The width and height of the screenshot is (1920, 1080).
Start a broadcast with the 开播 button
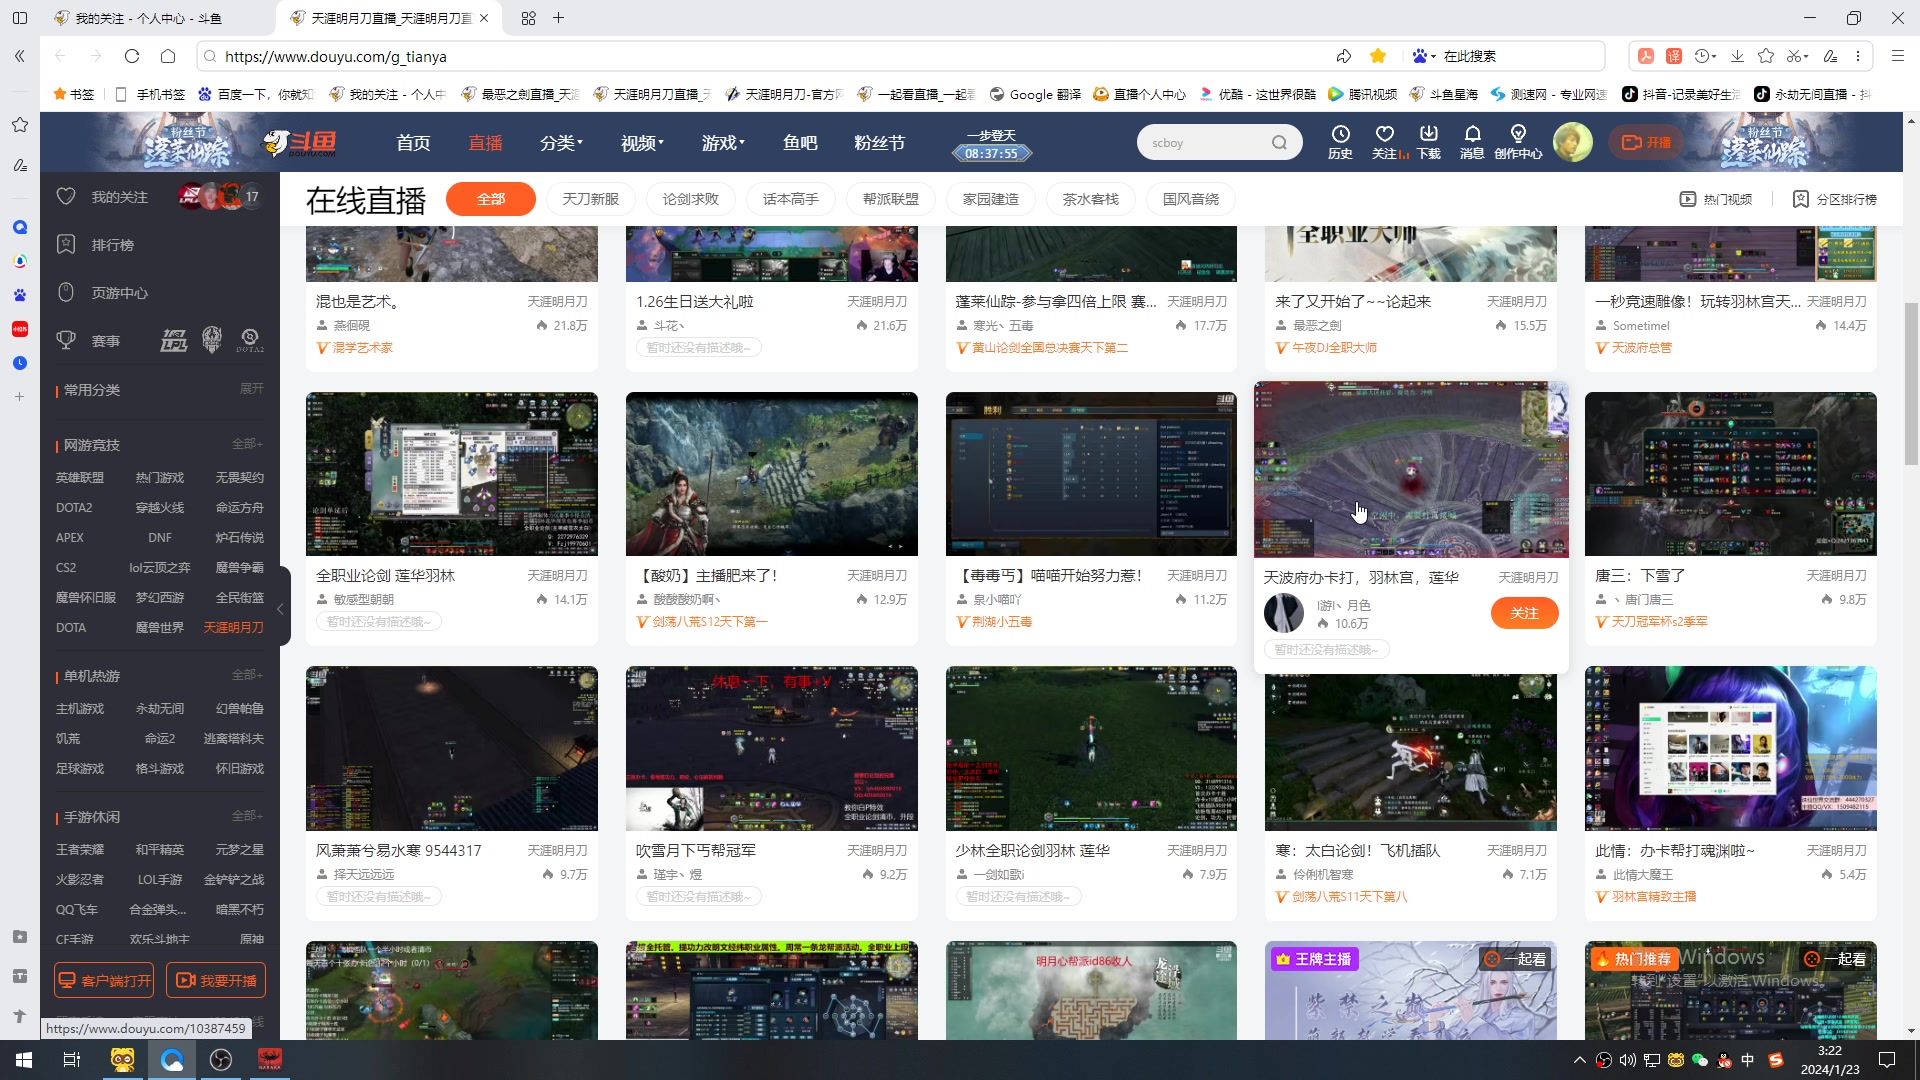point(1646,142)
